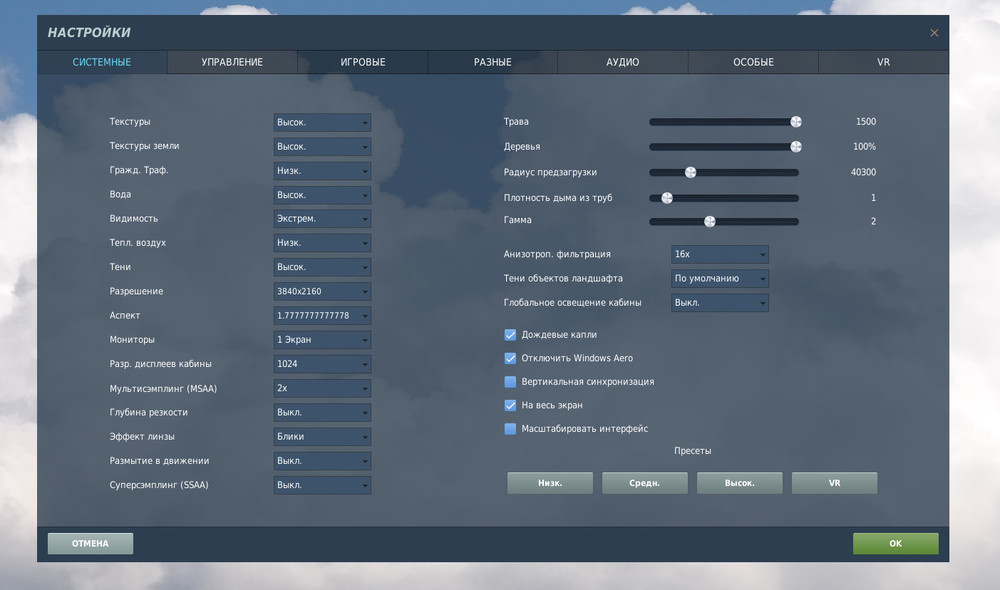Open the Тени объектов ландшафта dropdown
This screenshot has width=1000, height=590.
click(719, 278)
